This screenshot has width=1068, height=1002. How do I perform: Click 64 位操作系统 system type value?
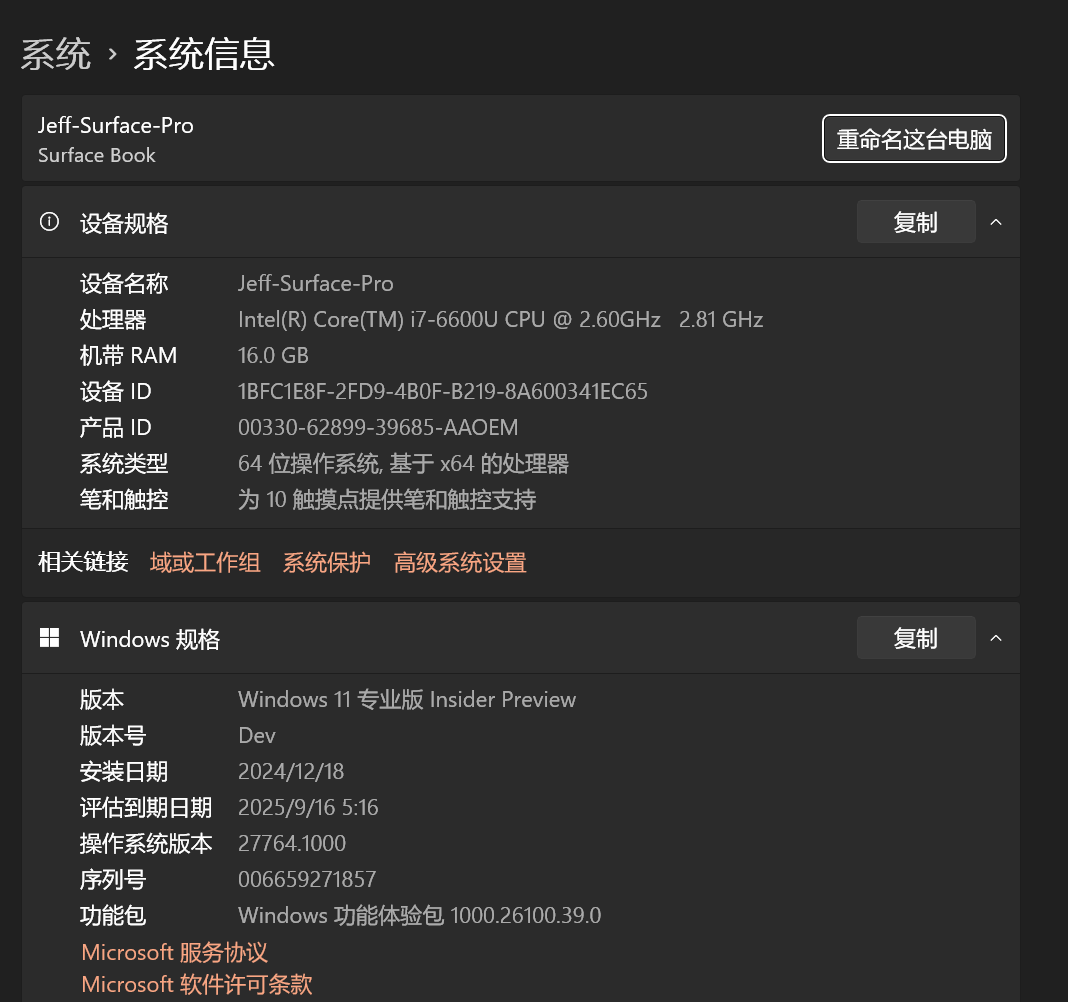click(x=403, y=464)
